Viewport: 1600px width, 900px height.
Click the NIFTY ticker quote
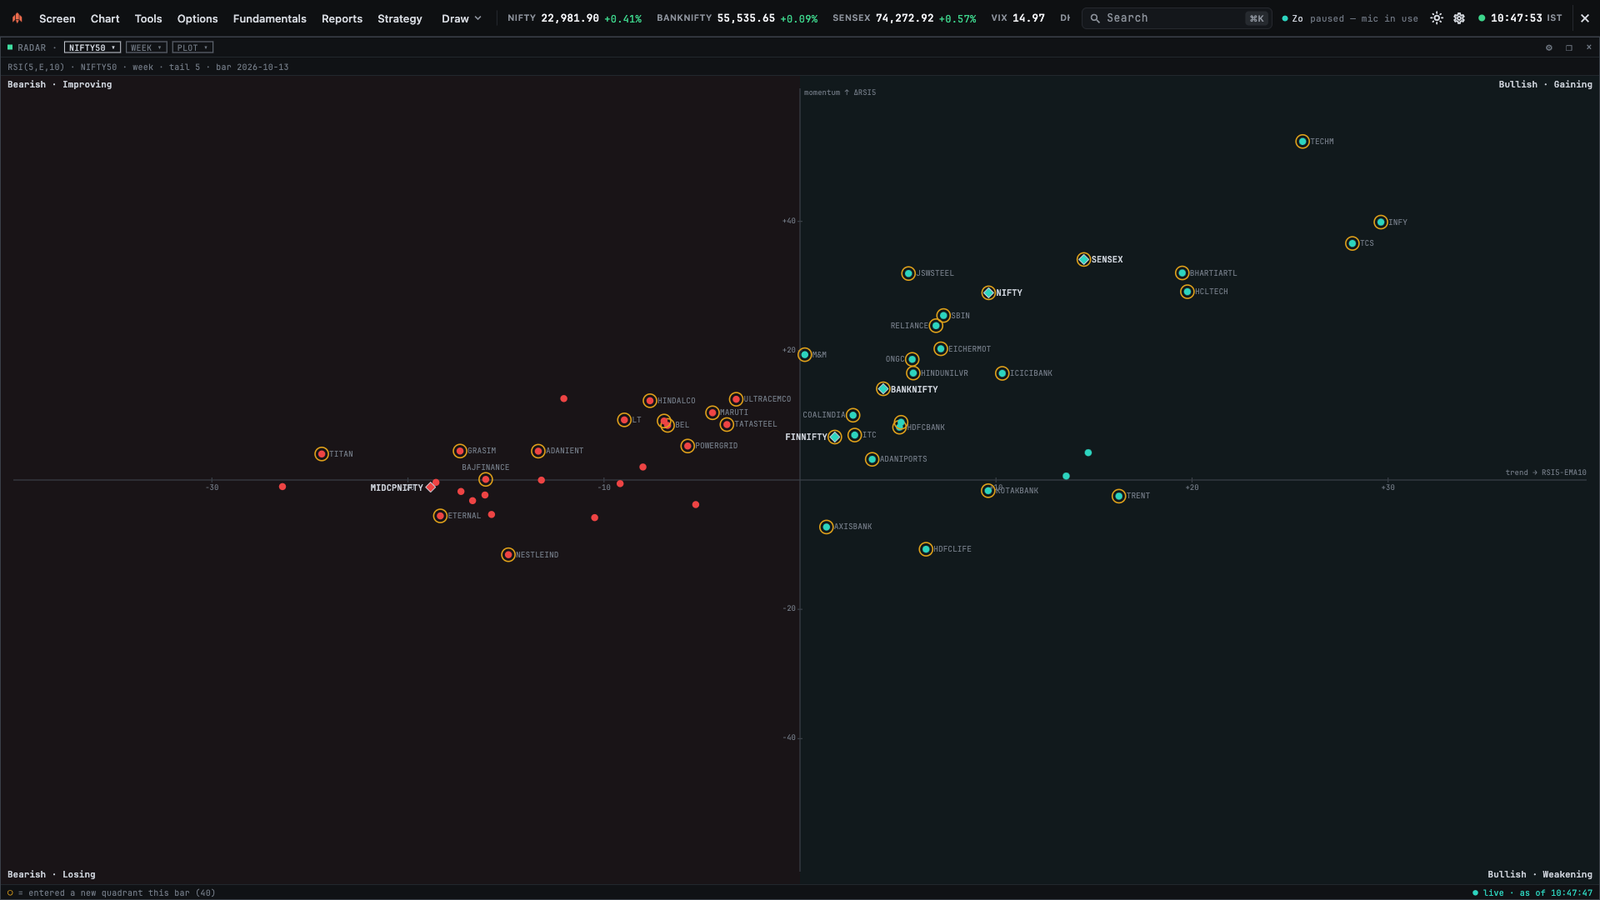(574, 18)
